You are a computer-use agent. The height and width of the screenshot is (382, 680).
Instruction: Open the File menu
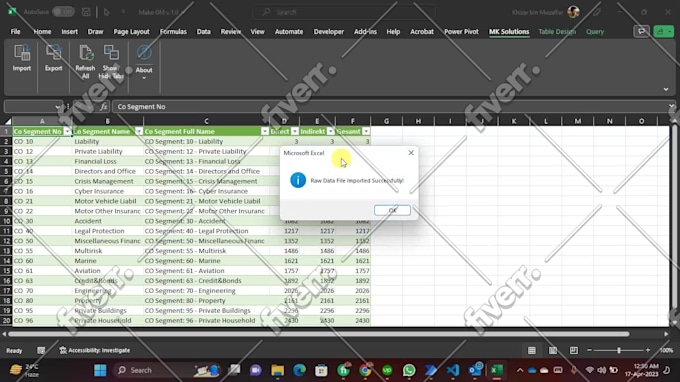[15, 32]
